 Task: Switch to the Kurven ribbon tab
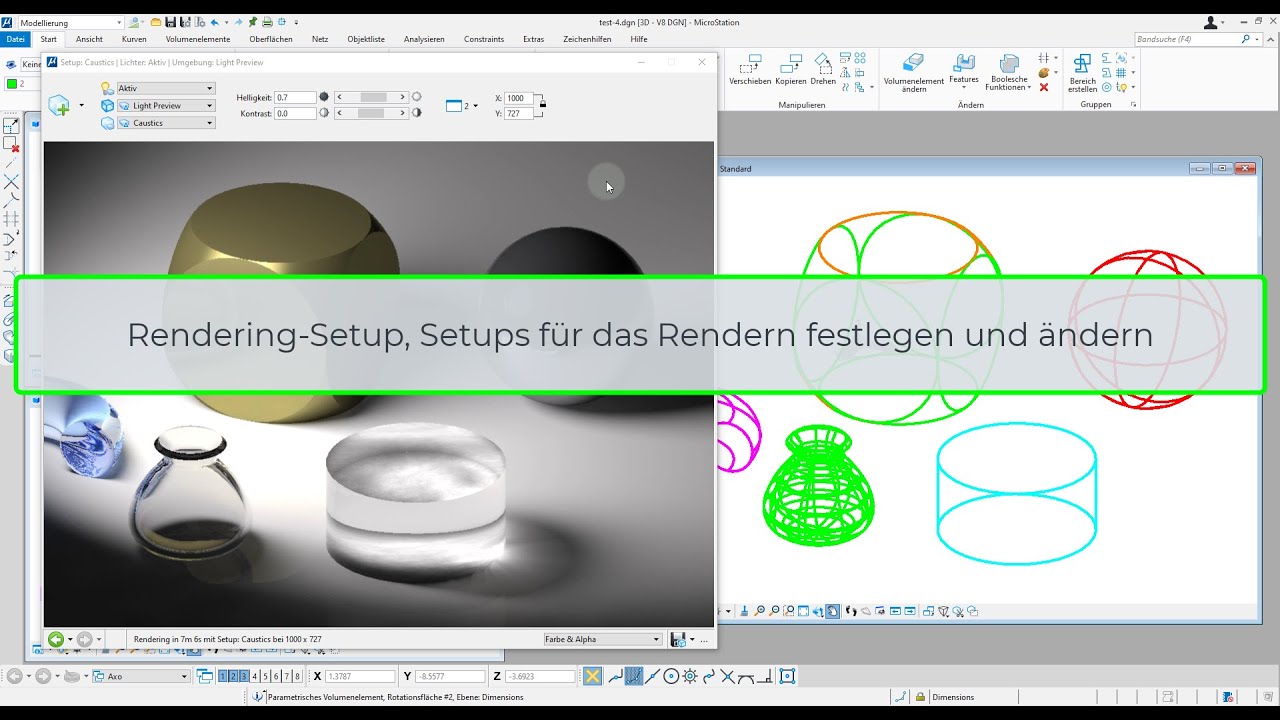134,39
